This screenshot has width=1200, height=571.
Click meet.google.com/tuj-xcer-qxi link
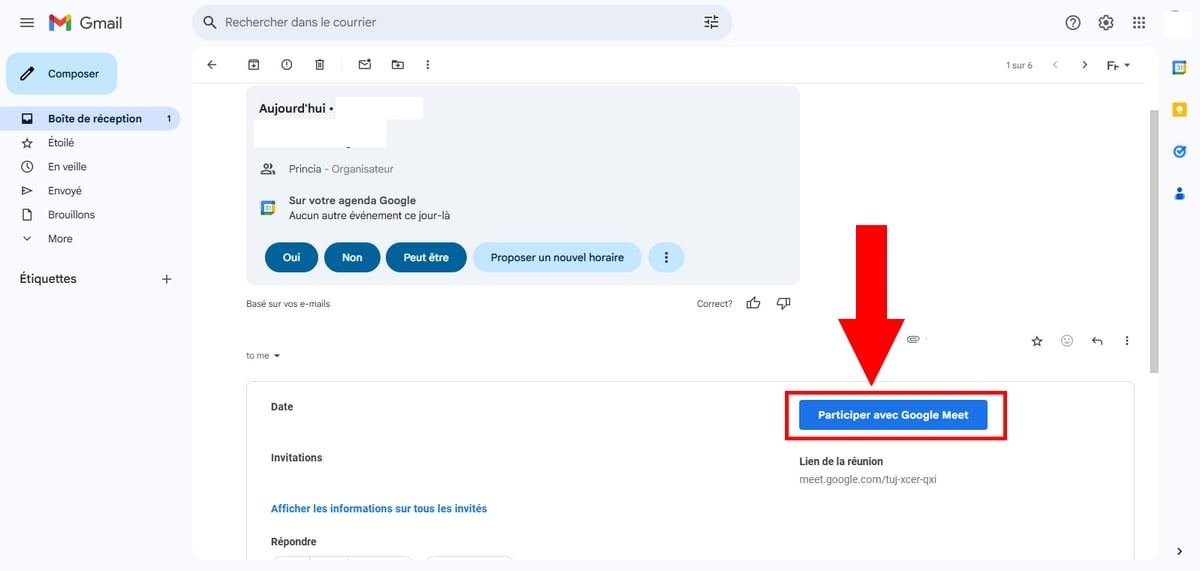click(867, 479)
